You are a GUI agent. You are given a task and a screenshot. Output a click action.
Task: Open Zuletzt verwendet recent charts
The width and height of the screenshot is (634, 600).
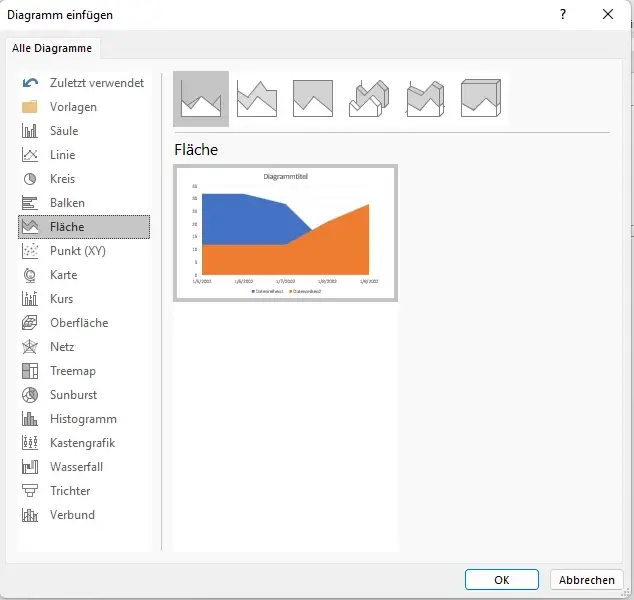pyautogui.click(x=96, y=83)
